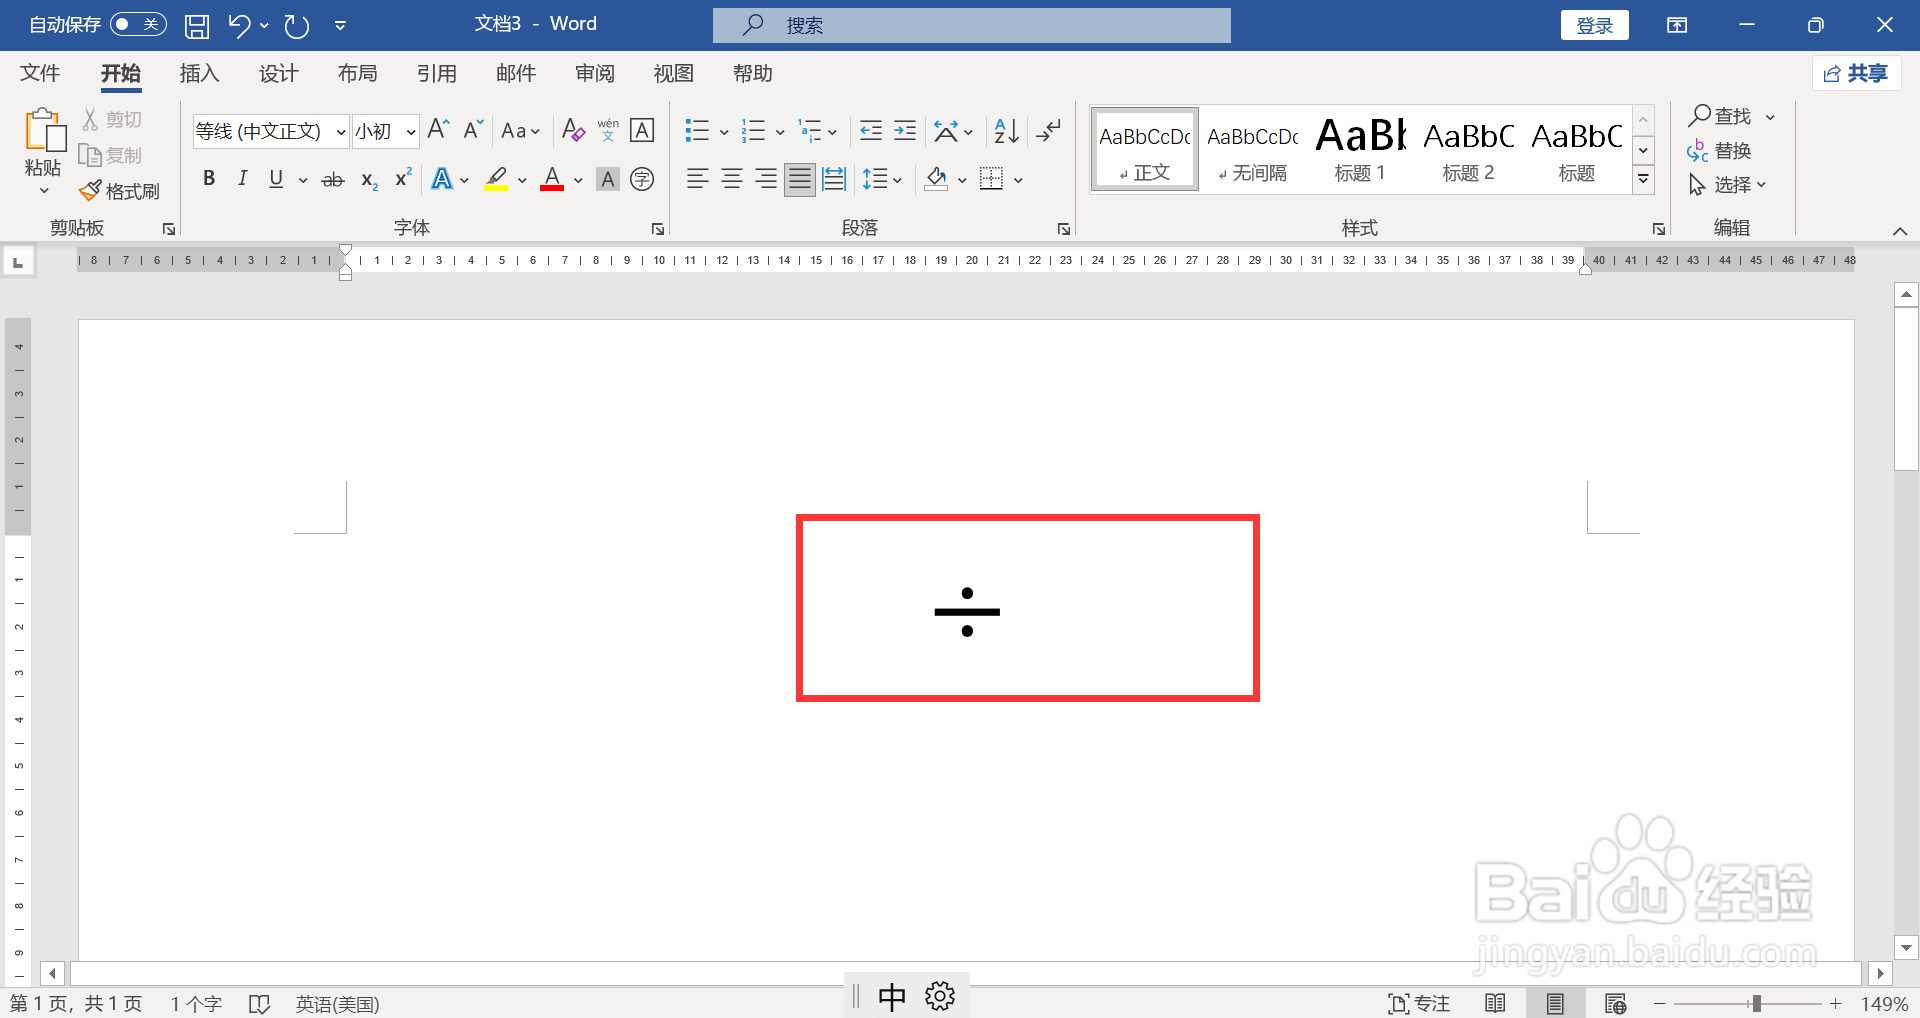Expand the line spacing dropdown

[883, 179]
